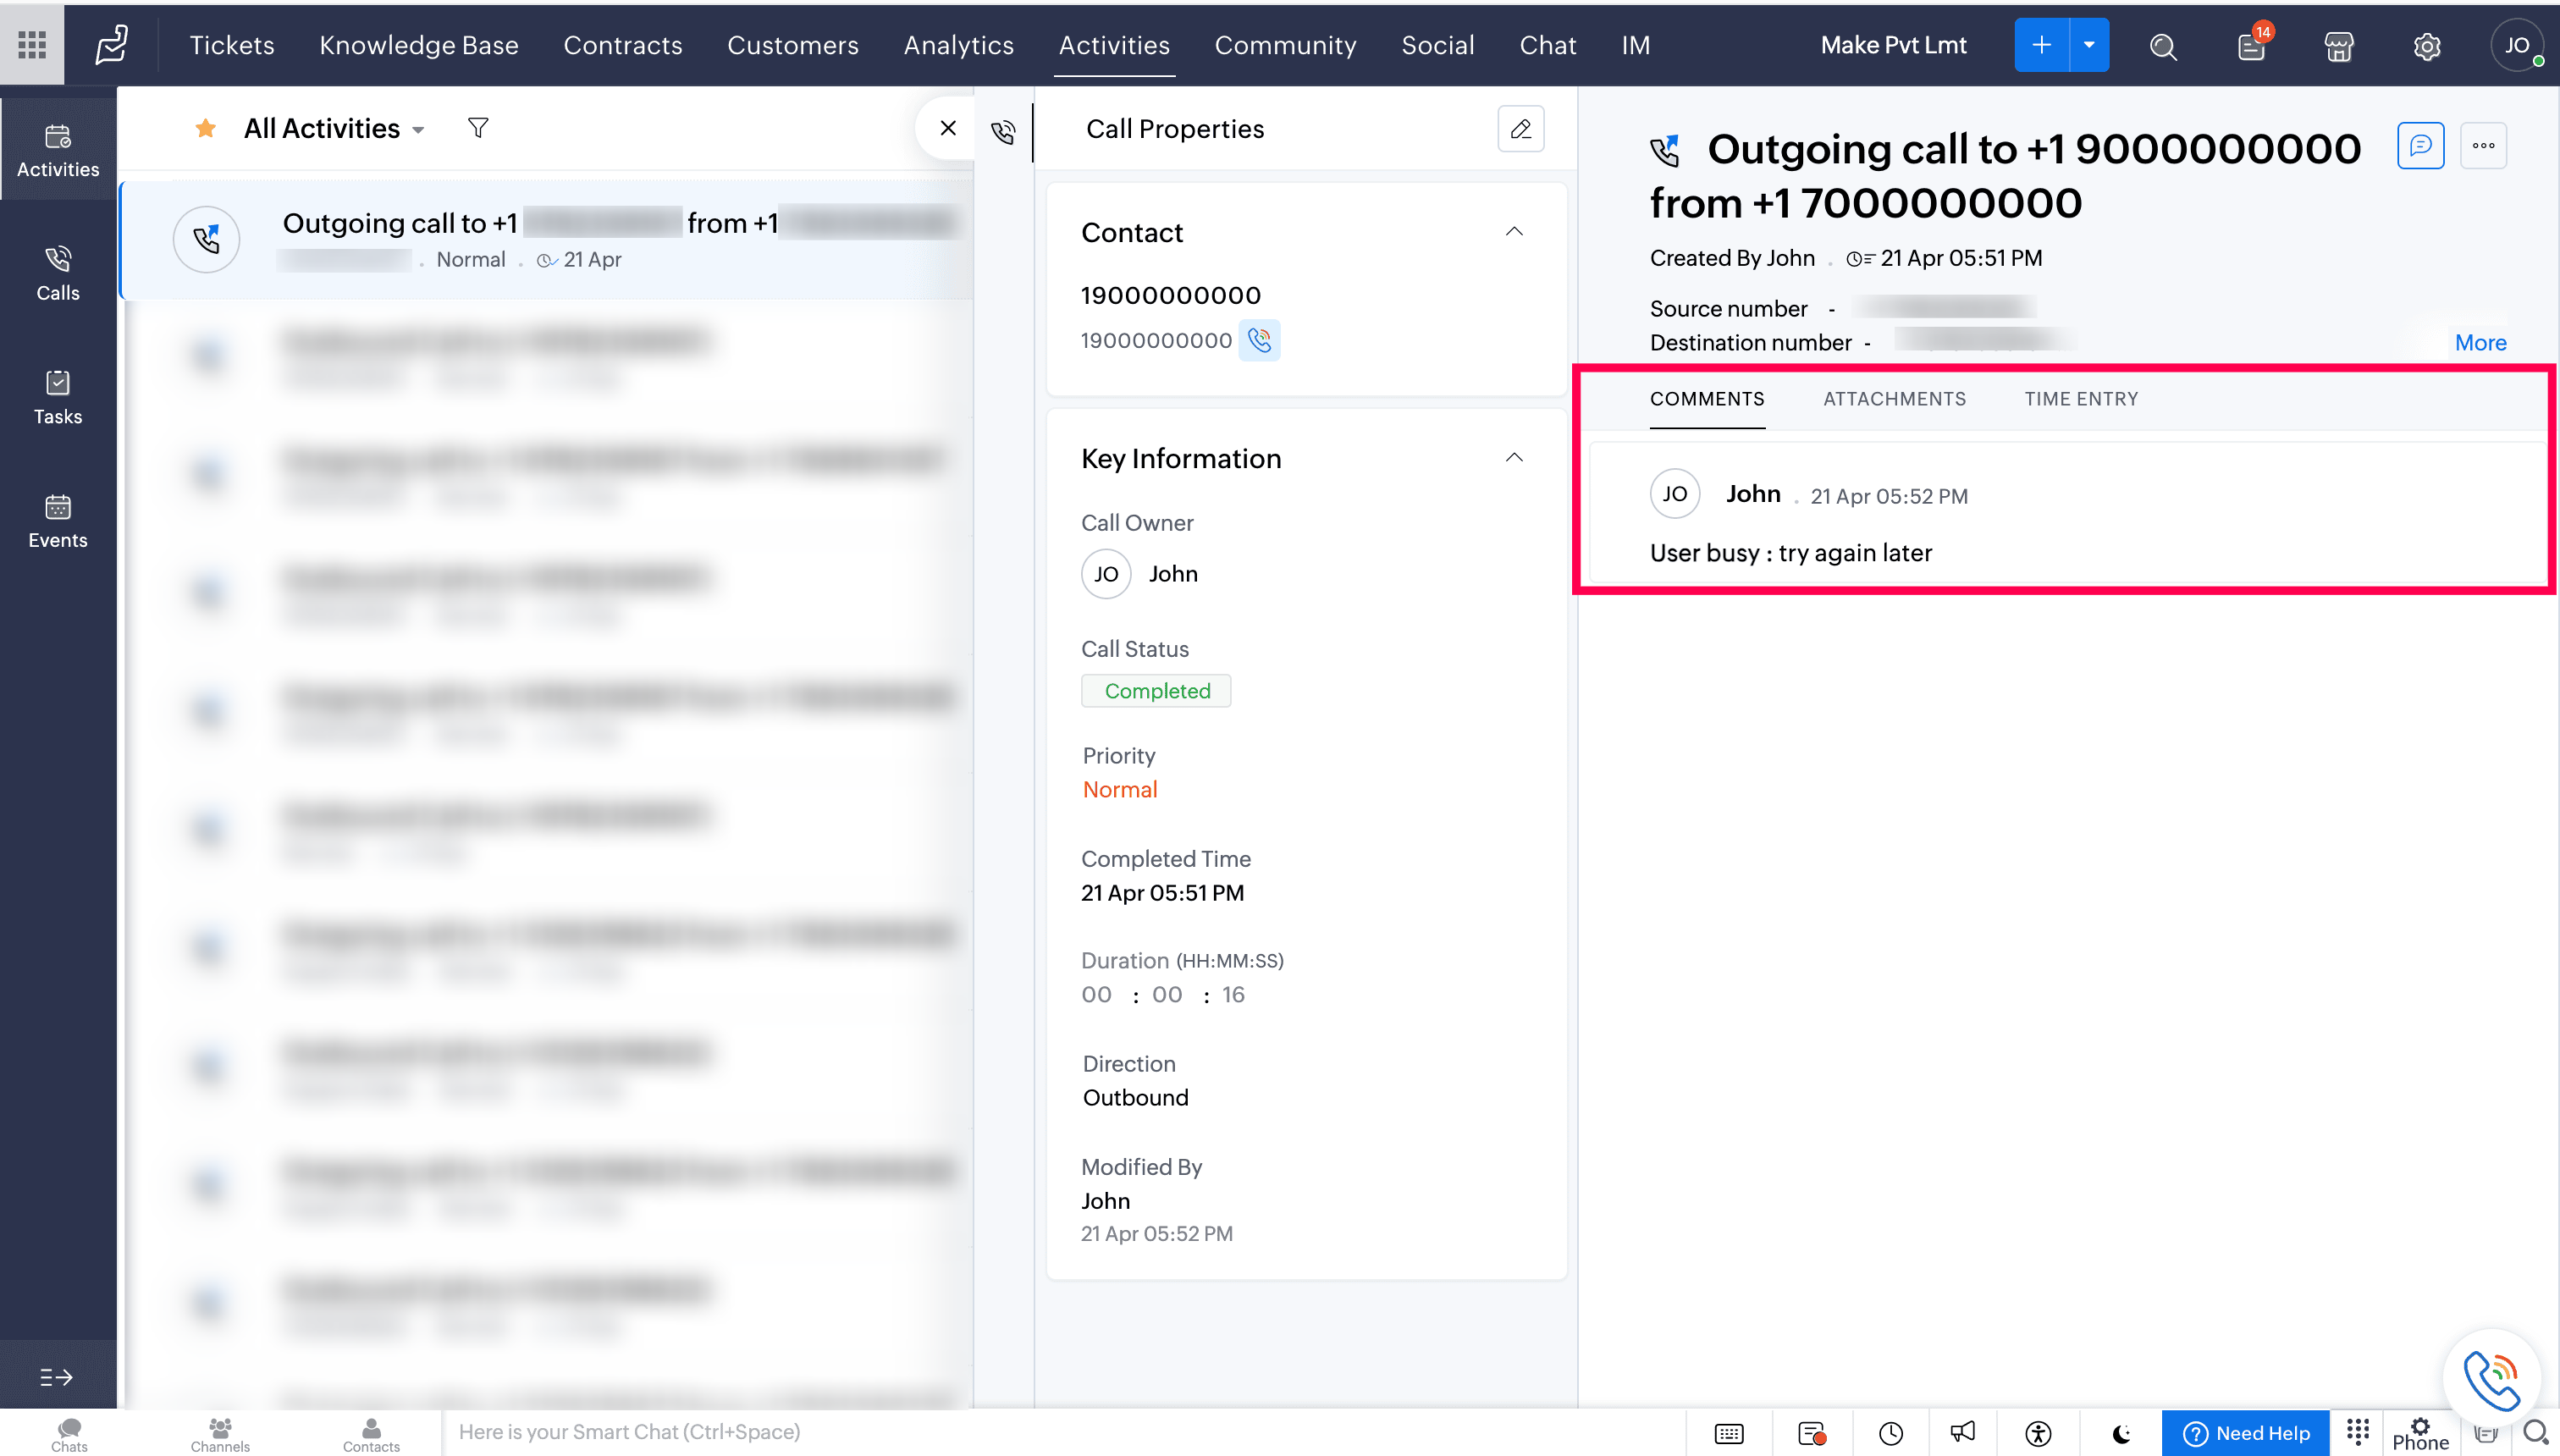Image resolution: width=2560 pixels, height=1456 pixels.
Task: Click the filter funnel icon beside All Activities
Action: [478, 128]
